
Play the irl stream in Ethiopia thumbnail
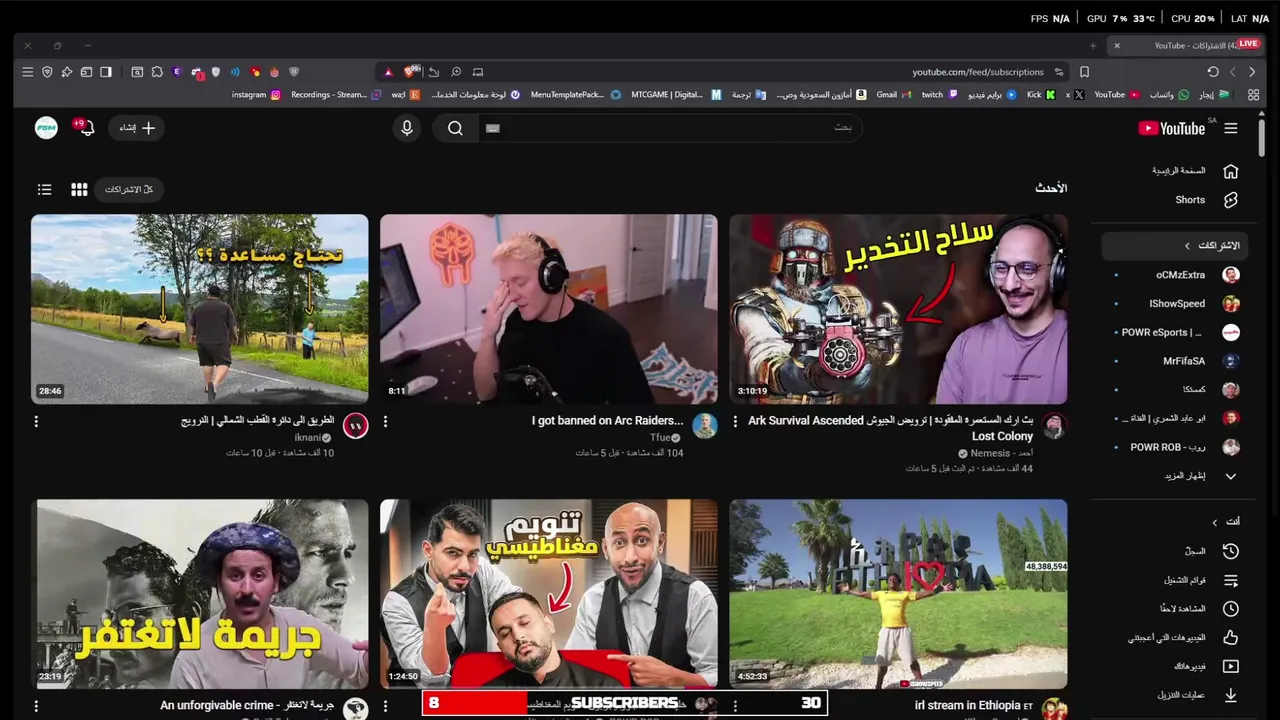[898, 594]
